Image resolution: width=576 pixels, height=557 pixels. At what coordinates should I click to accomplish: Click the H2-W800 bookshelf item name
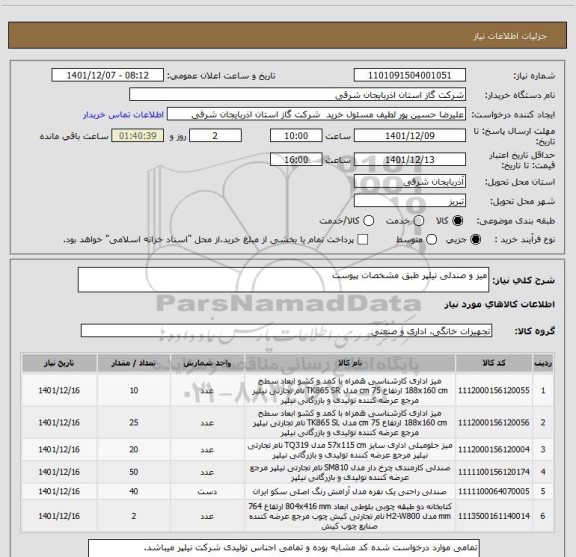pos(350,516)
